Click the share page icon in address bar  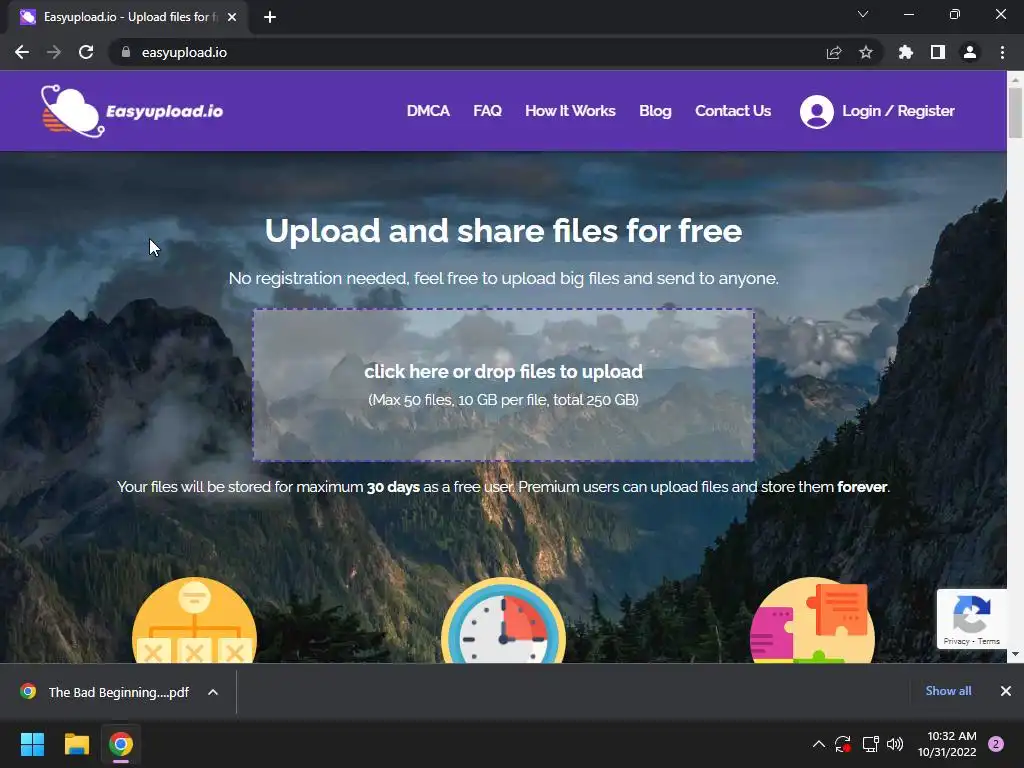click(834, 52)
